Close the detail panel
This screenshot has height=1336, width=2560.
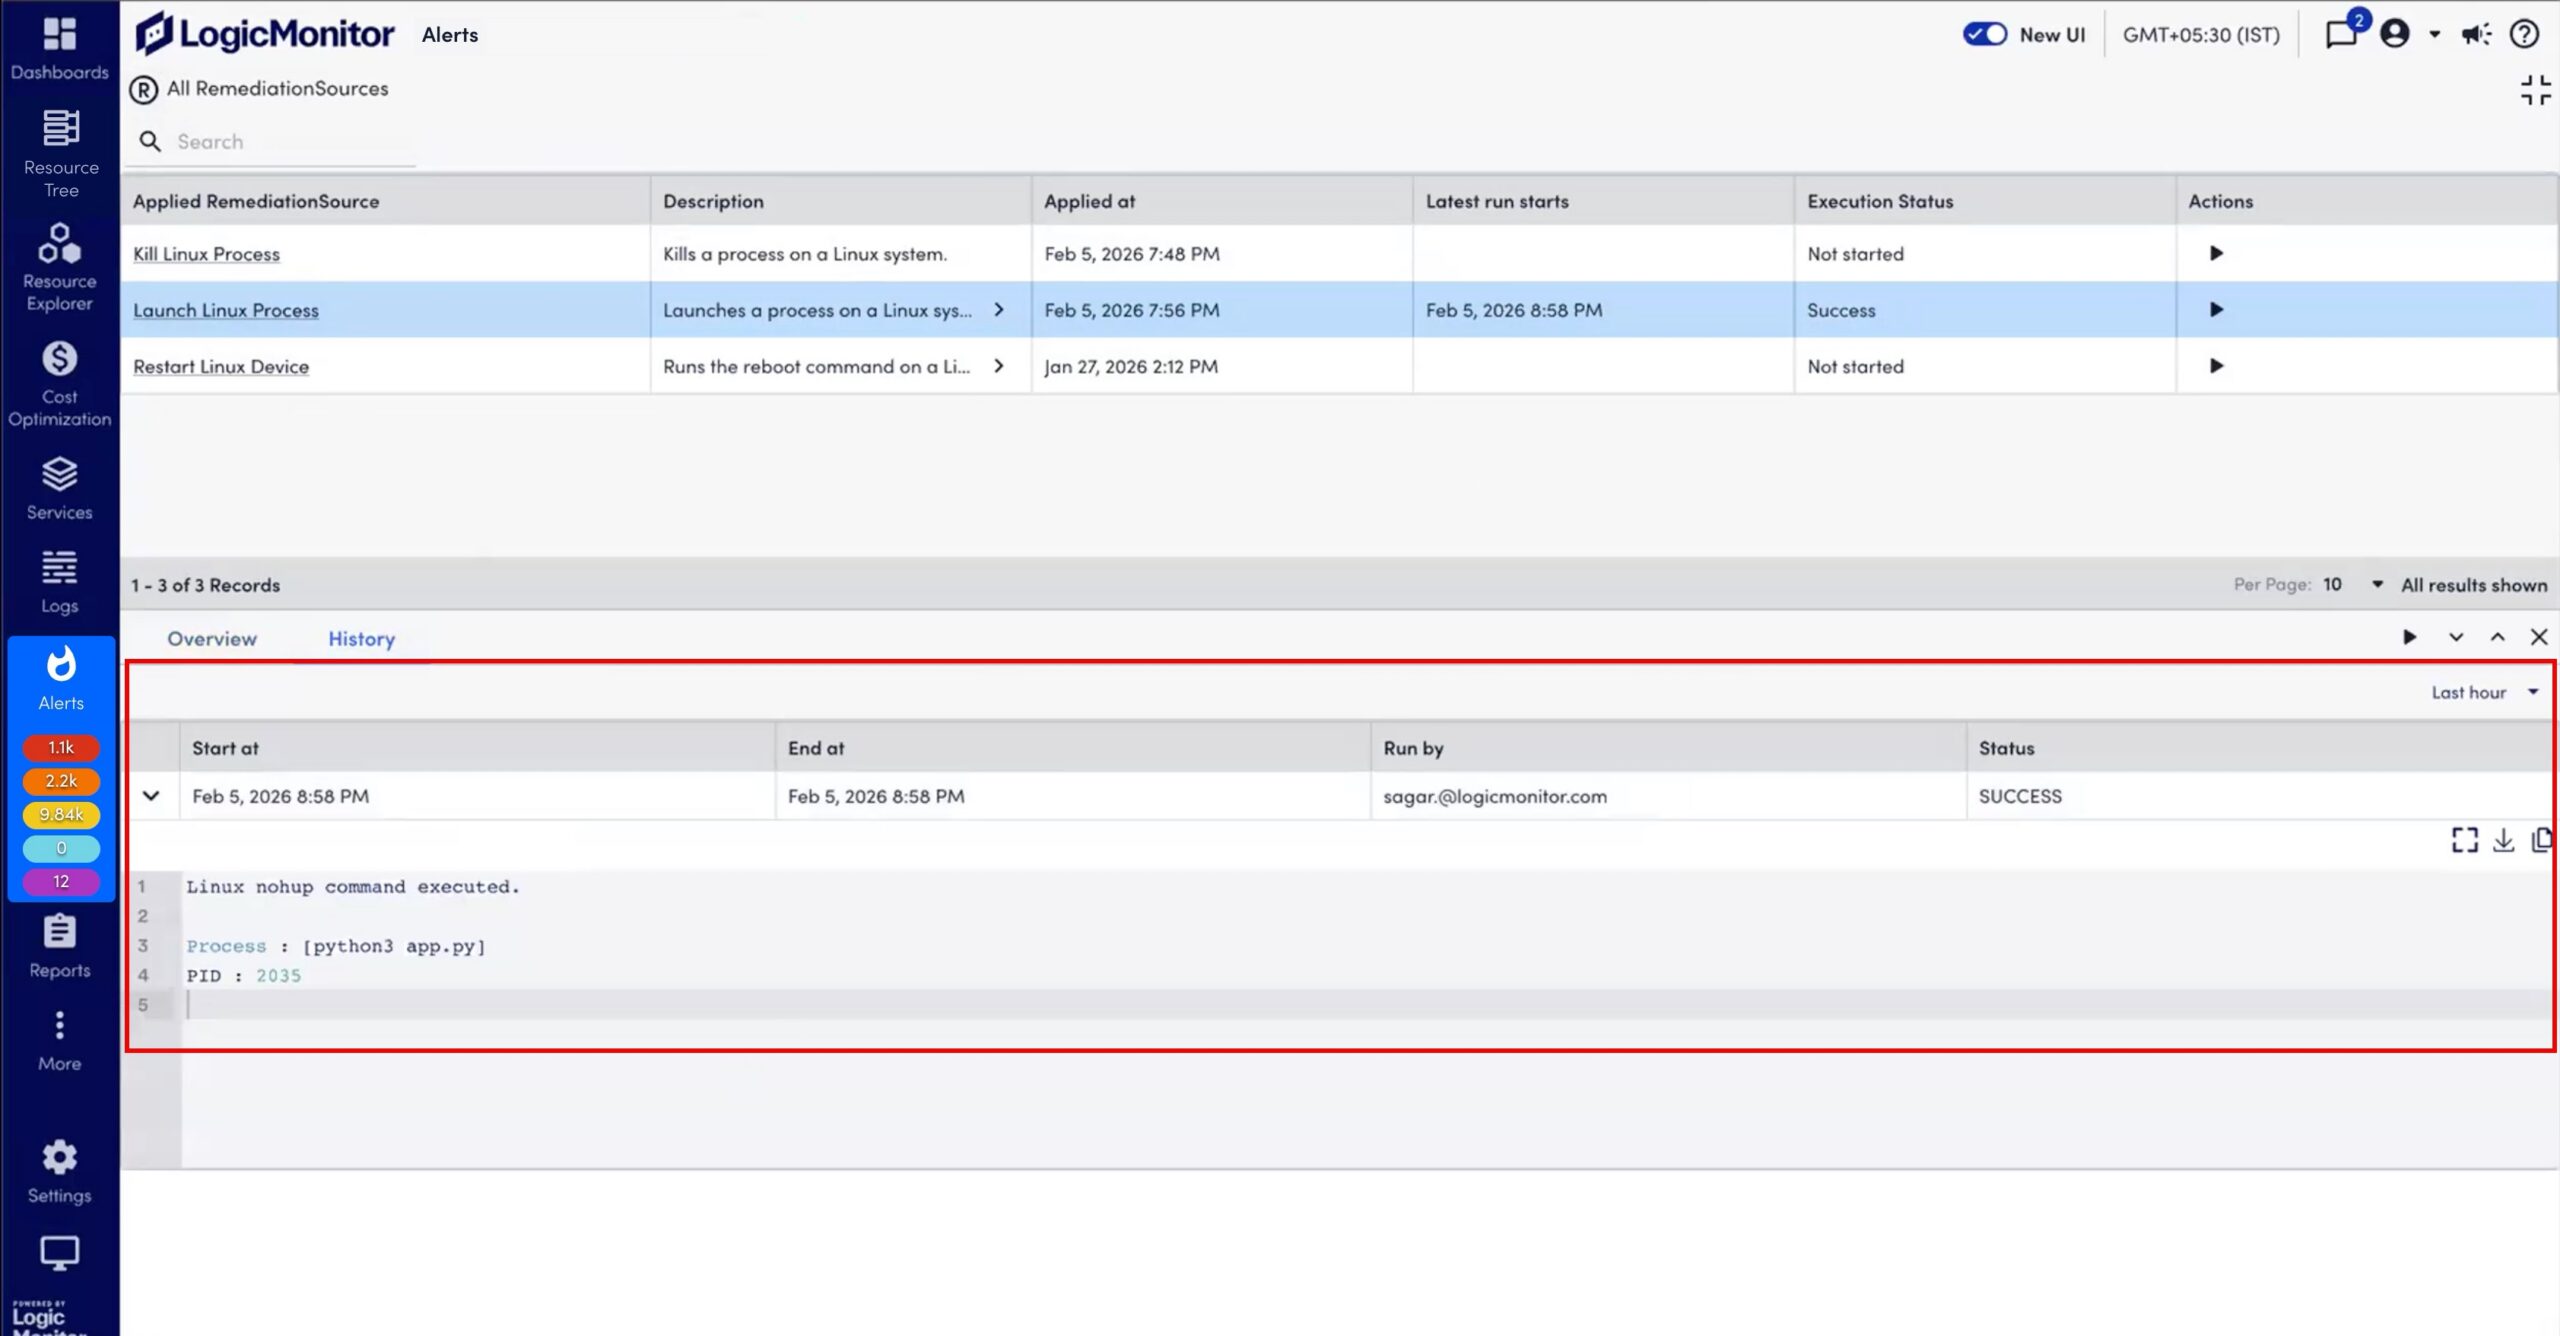2539,637
